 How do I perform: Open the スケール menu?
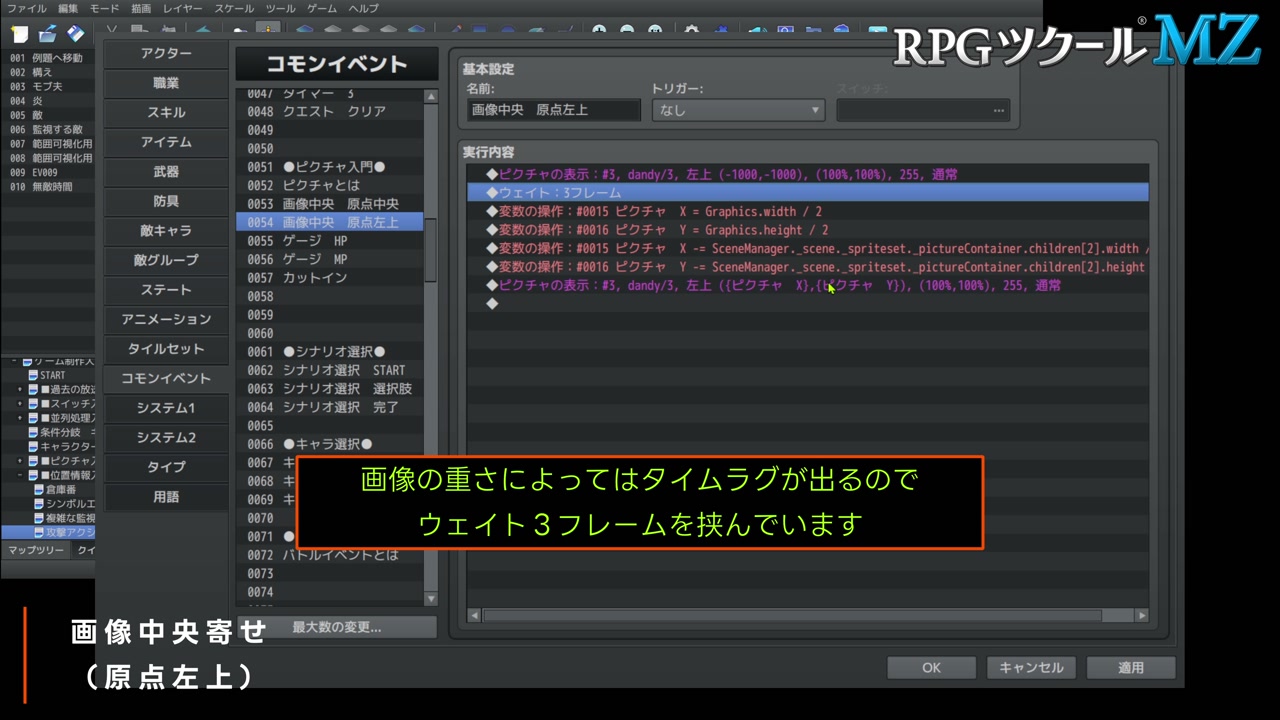(x=235, y=8)
